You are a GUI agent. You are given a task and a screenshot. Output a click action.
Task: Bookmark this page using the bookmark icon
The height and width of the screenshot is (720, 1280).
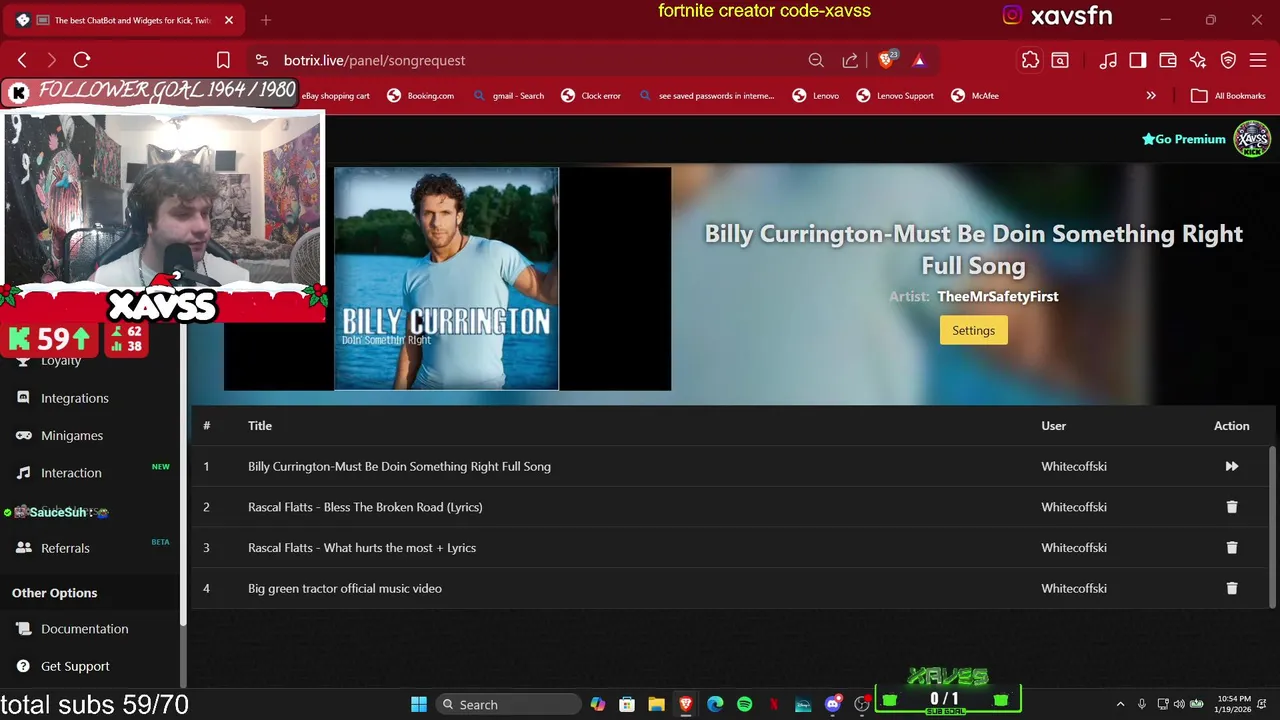click(223, 60)
